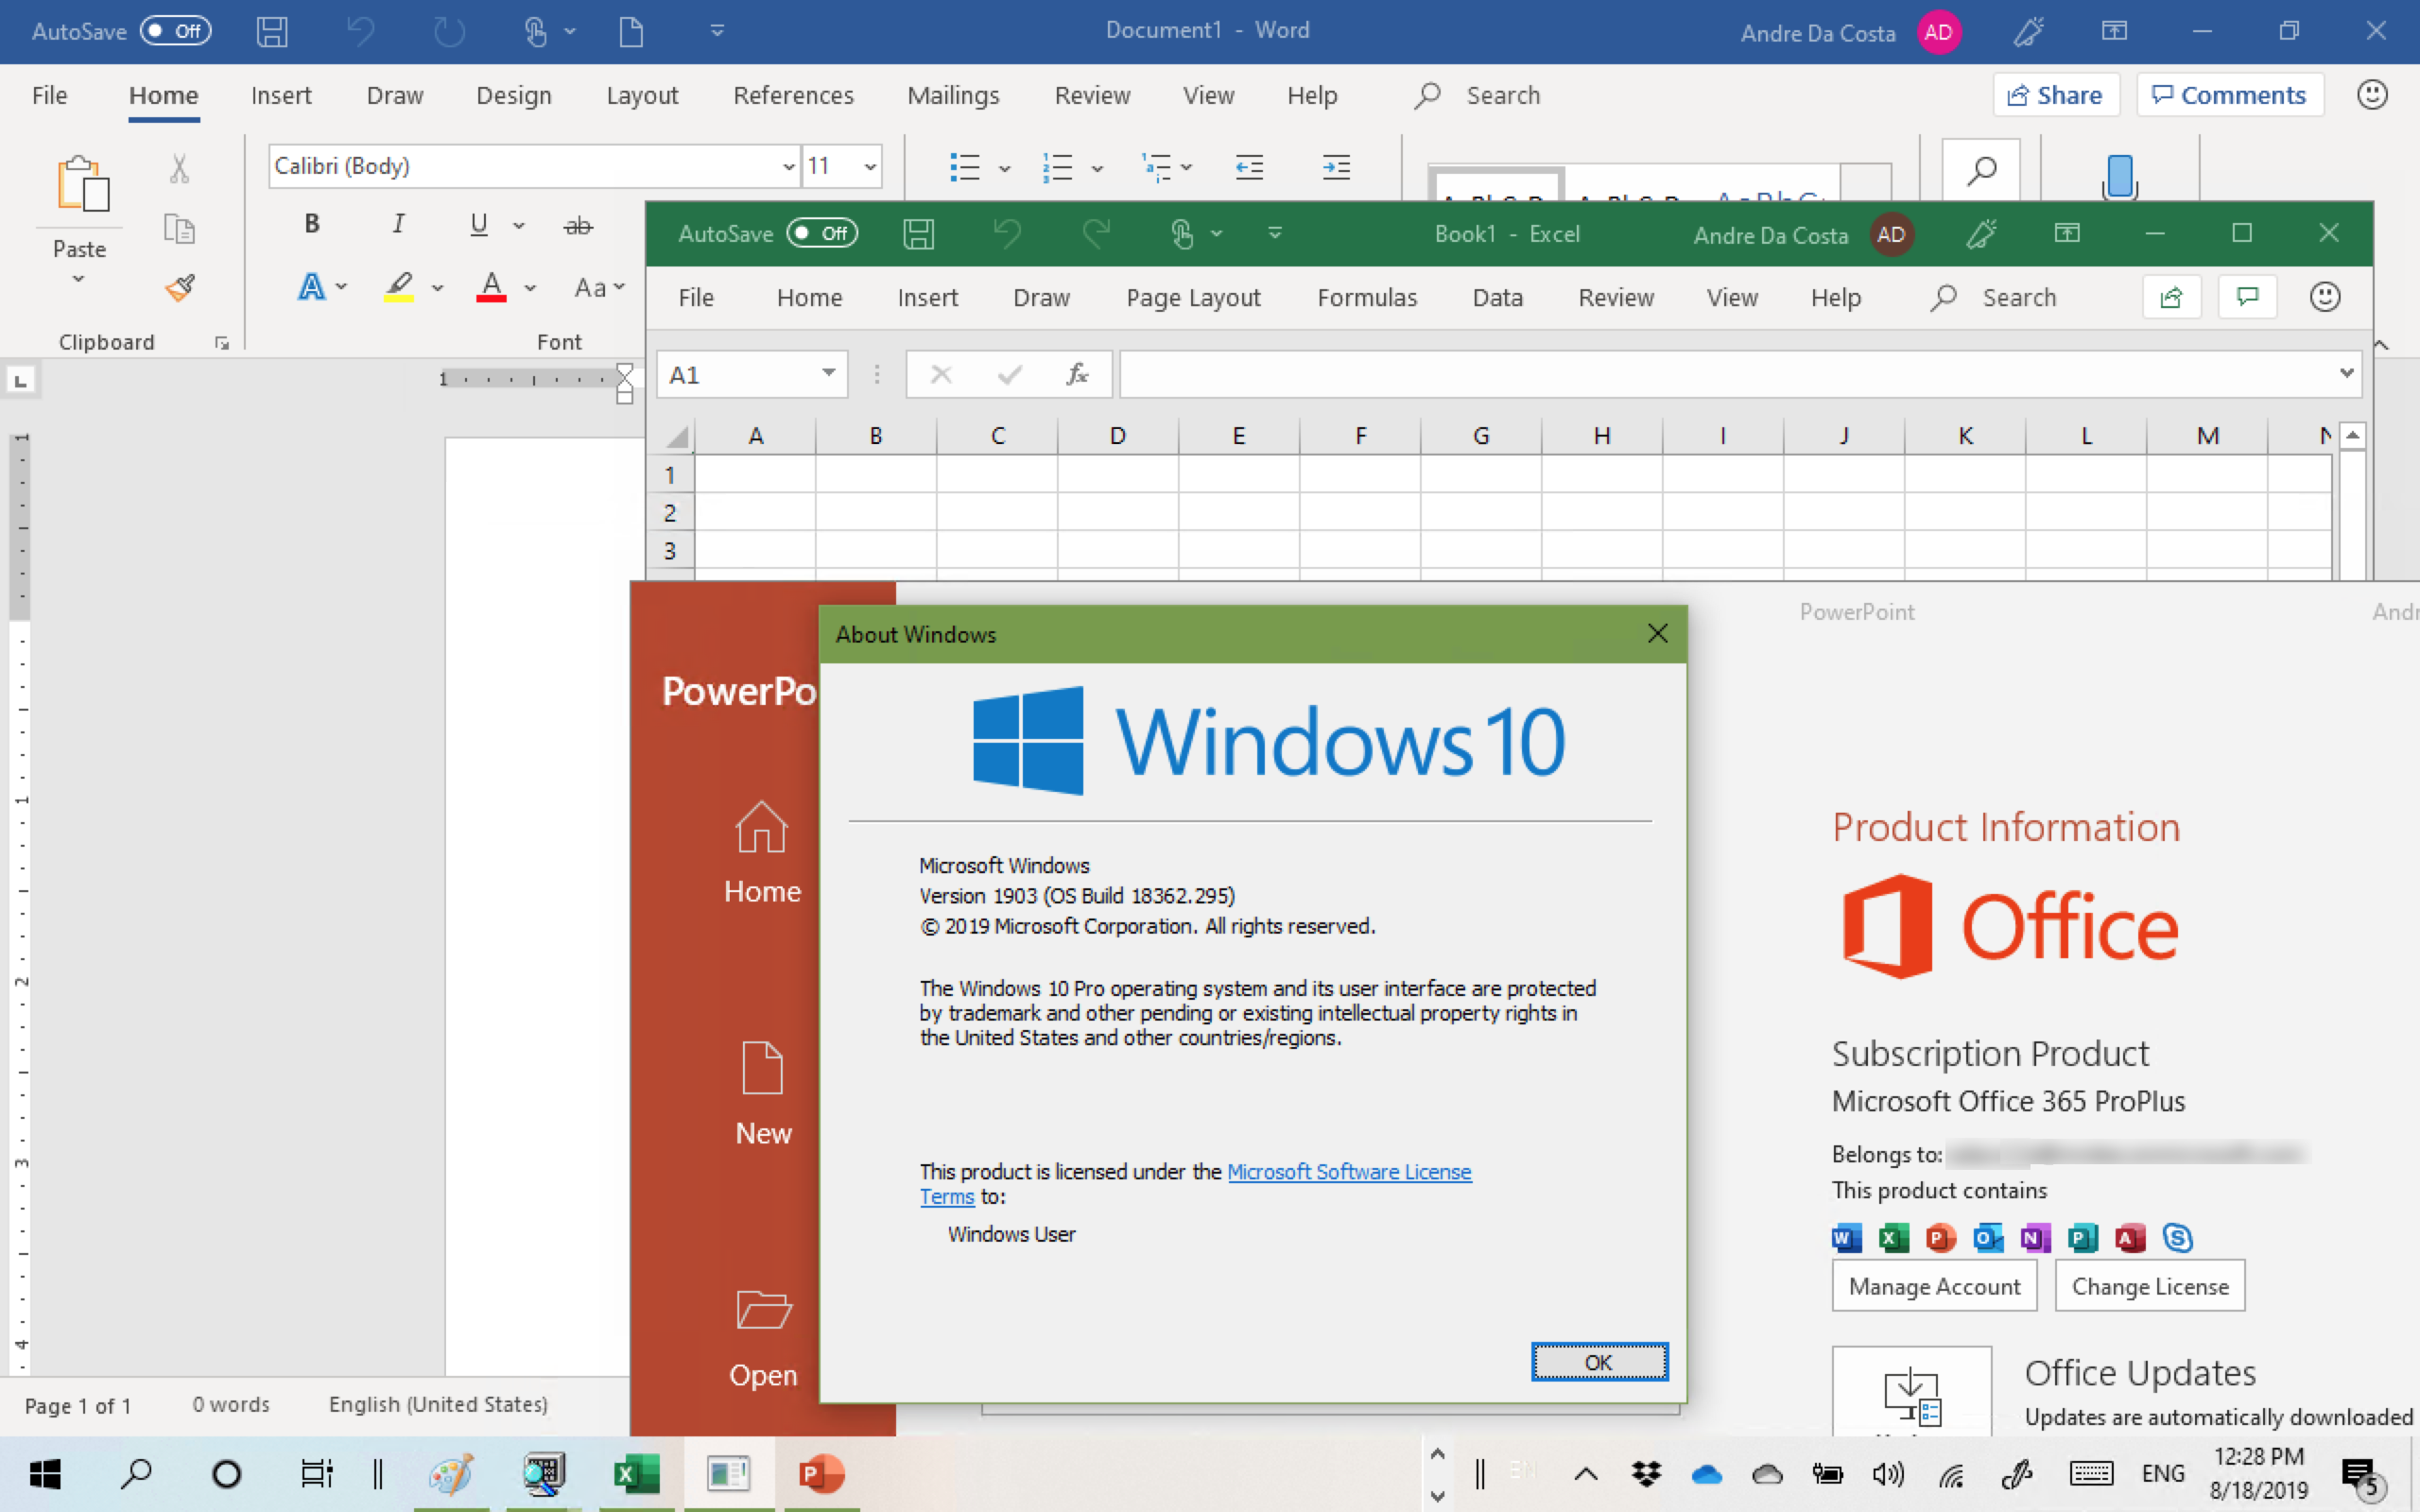Click Excel vertical scrollbar up arrow
The image size is (2420, 1512).
click(x=2353, y=435)
